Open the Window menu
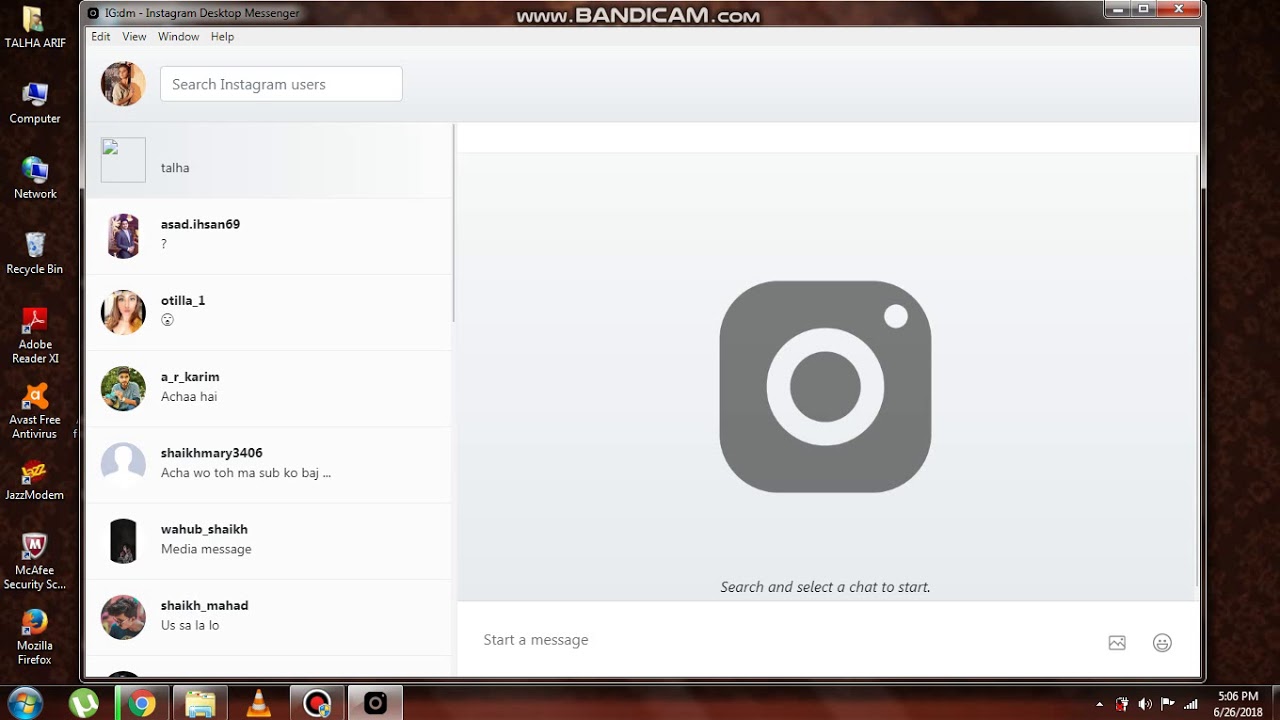Image resolution: width=1280 pixels, height=720 pixels. tap(178, 37)
